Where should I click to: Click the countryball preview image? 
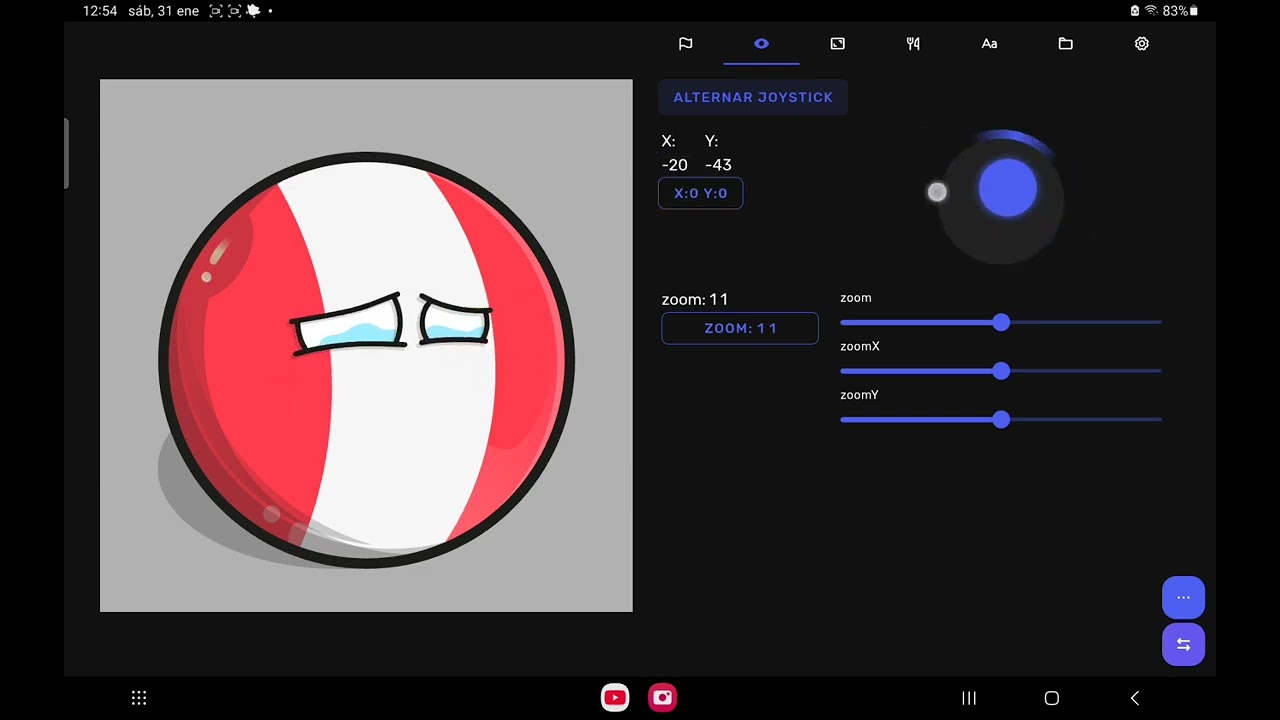pos(366,346)
